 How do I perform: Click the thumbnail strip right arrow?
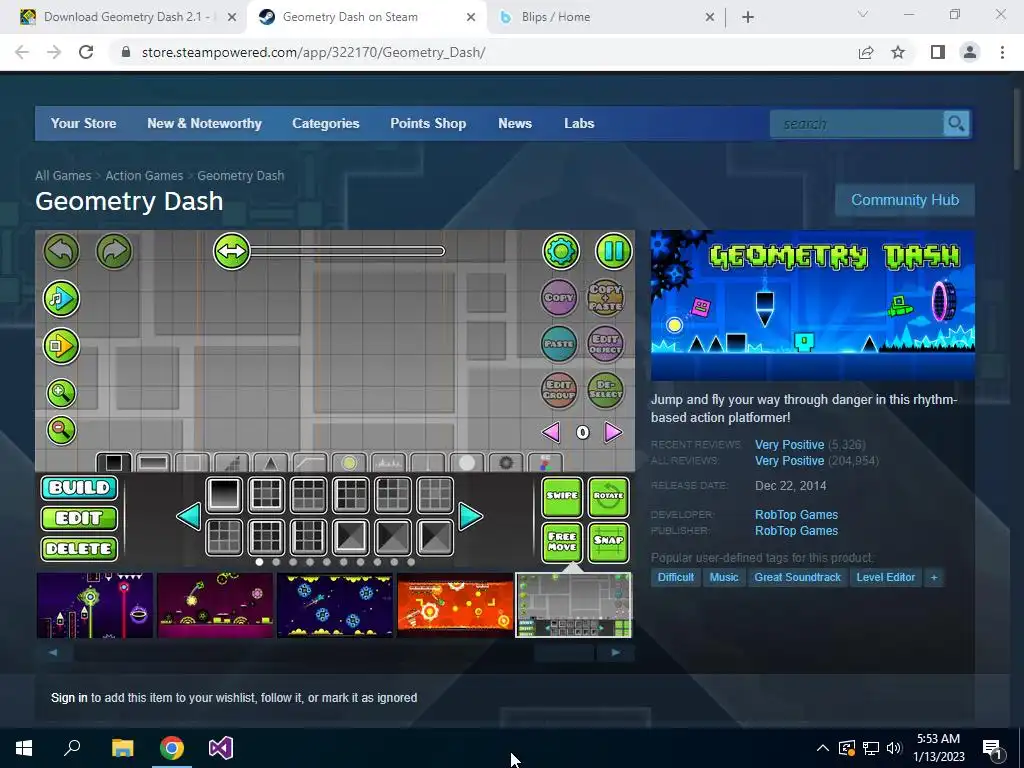pyautogui.click(x=616, y=652)
